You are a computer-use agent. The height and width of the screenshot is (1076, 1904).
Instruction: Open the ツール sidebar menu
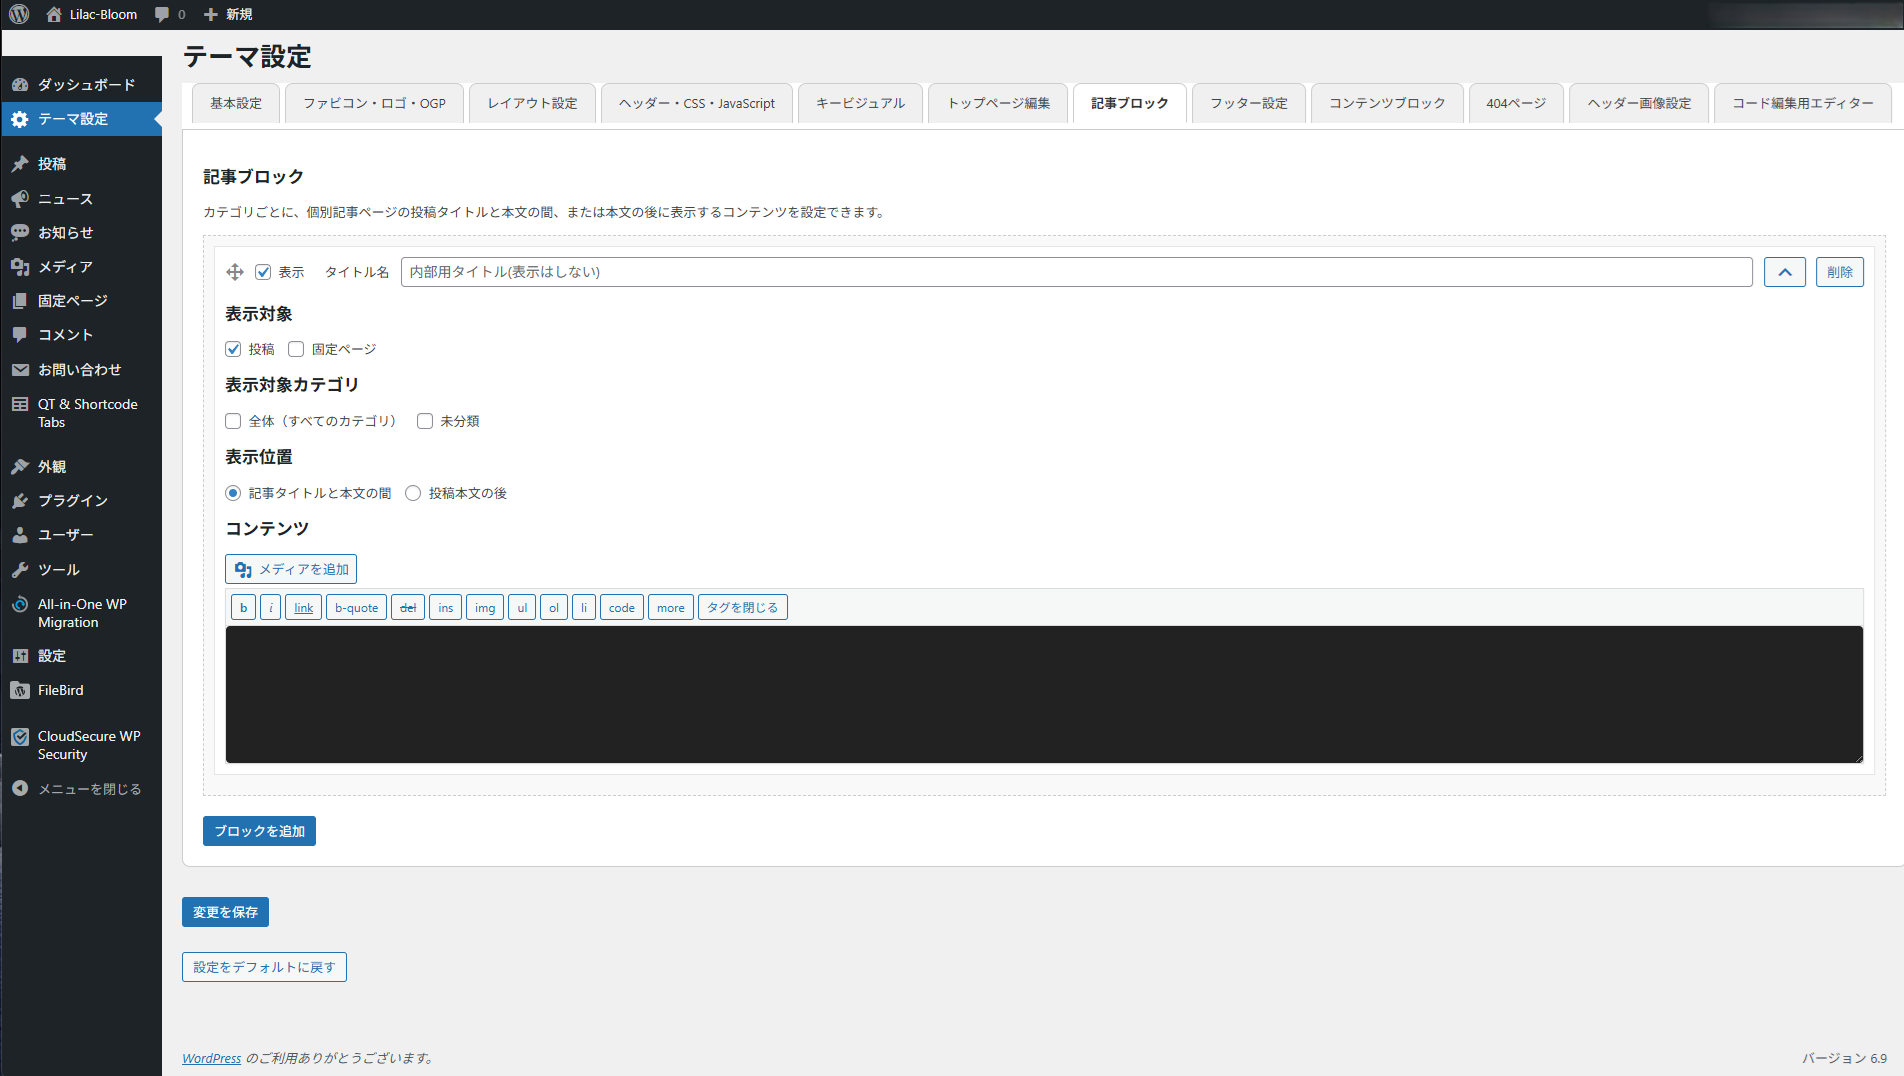(58, 570)
